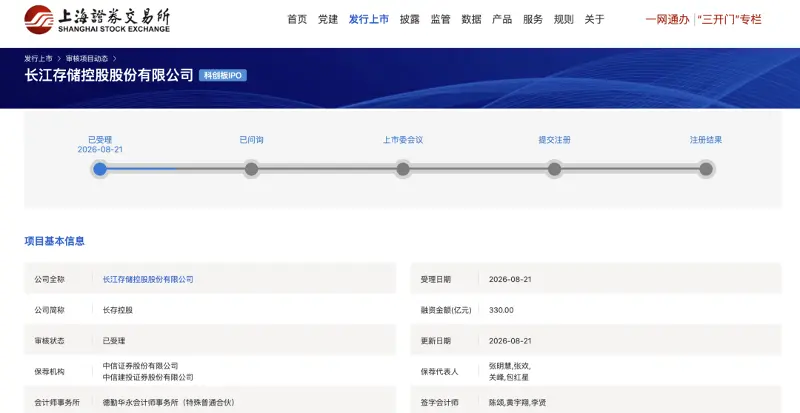Click the 一网通办 link
Screen dimensions: 800x413
[x=667, y=20]
